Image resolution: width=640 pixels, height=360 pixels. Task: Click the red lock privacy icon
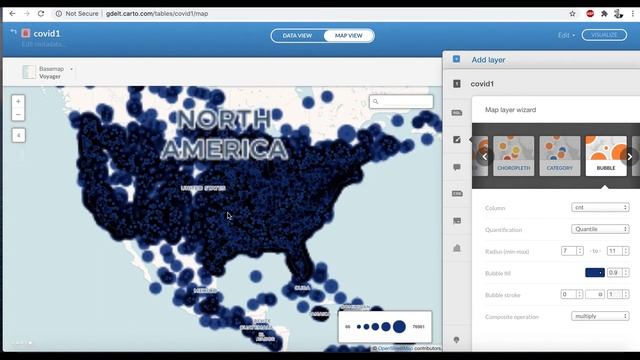click(x=26, y=33)
